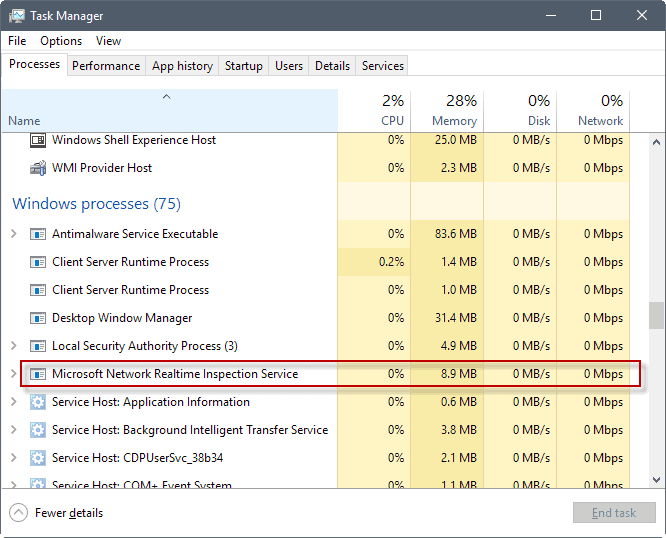Sort by the Network column header
Screen dimensions: 666x538
593,111
